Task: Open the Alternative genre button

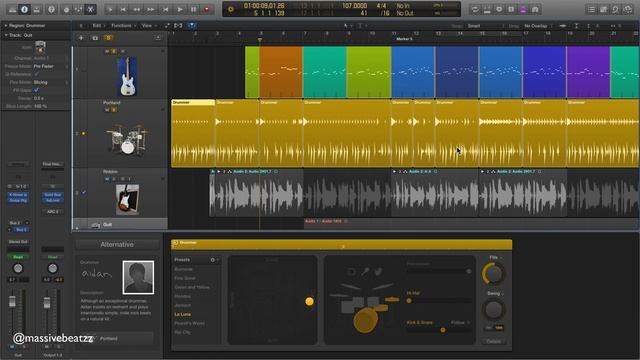Action: (x=117, y=244)
